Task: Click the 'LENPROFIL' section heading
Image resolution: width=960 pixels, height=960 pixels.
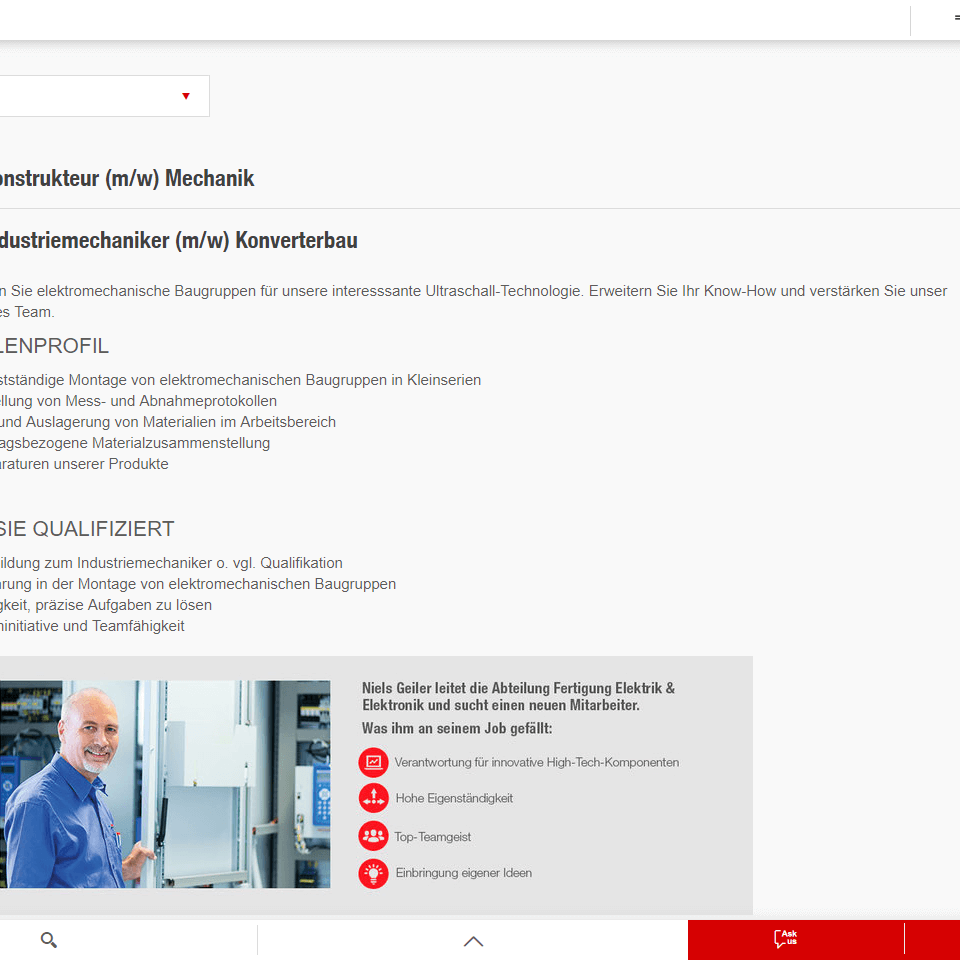Action: tap(54, 346)
